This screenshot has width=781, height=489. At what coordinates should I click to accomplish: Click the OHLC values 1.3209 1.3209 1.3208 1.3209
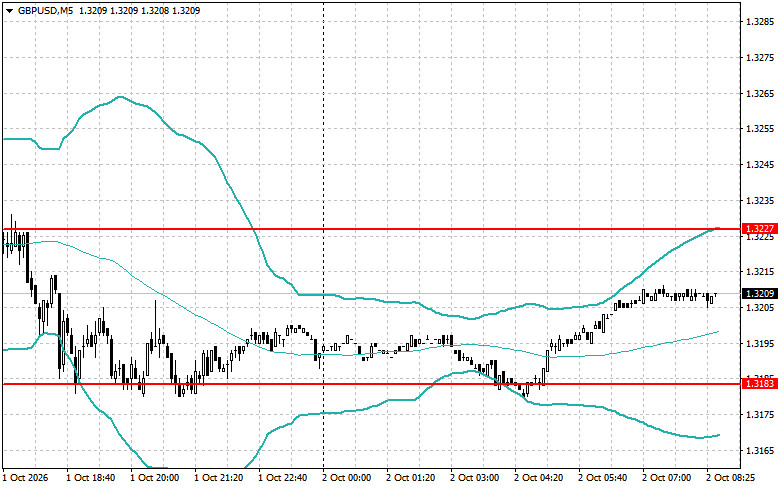139,10
